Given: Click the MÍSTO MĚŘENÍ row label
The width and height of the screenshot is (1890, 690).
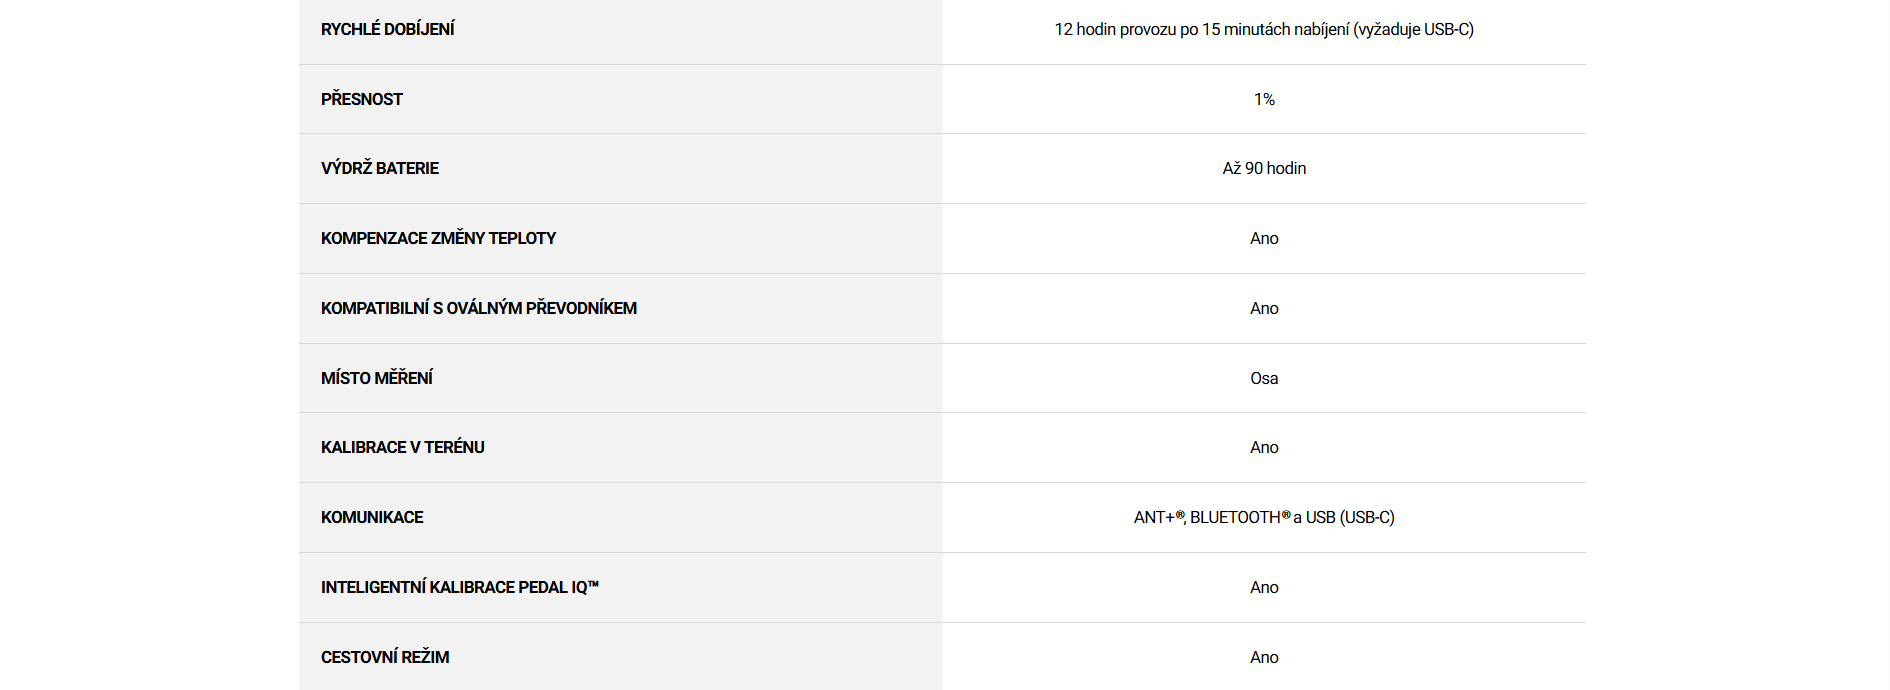Looking at the screenshot, I should tap(376, 378).
